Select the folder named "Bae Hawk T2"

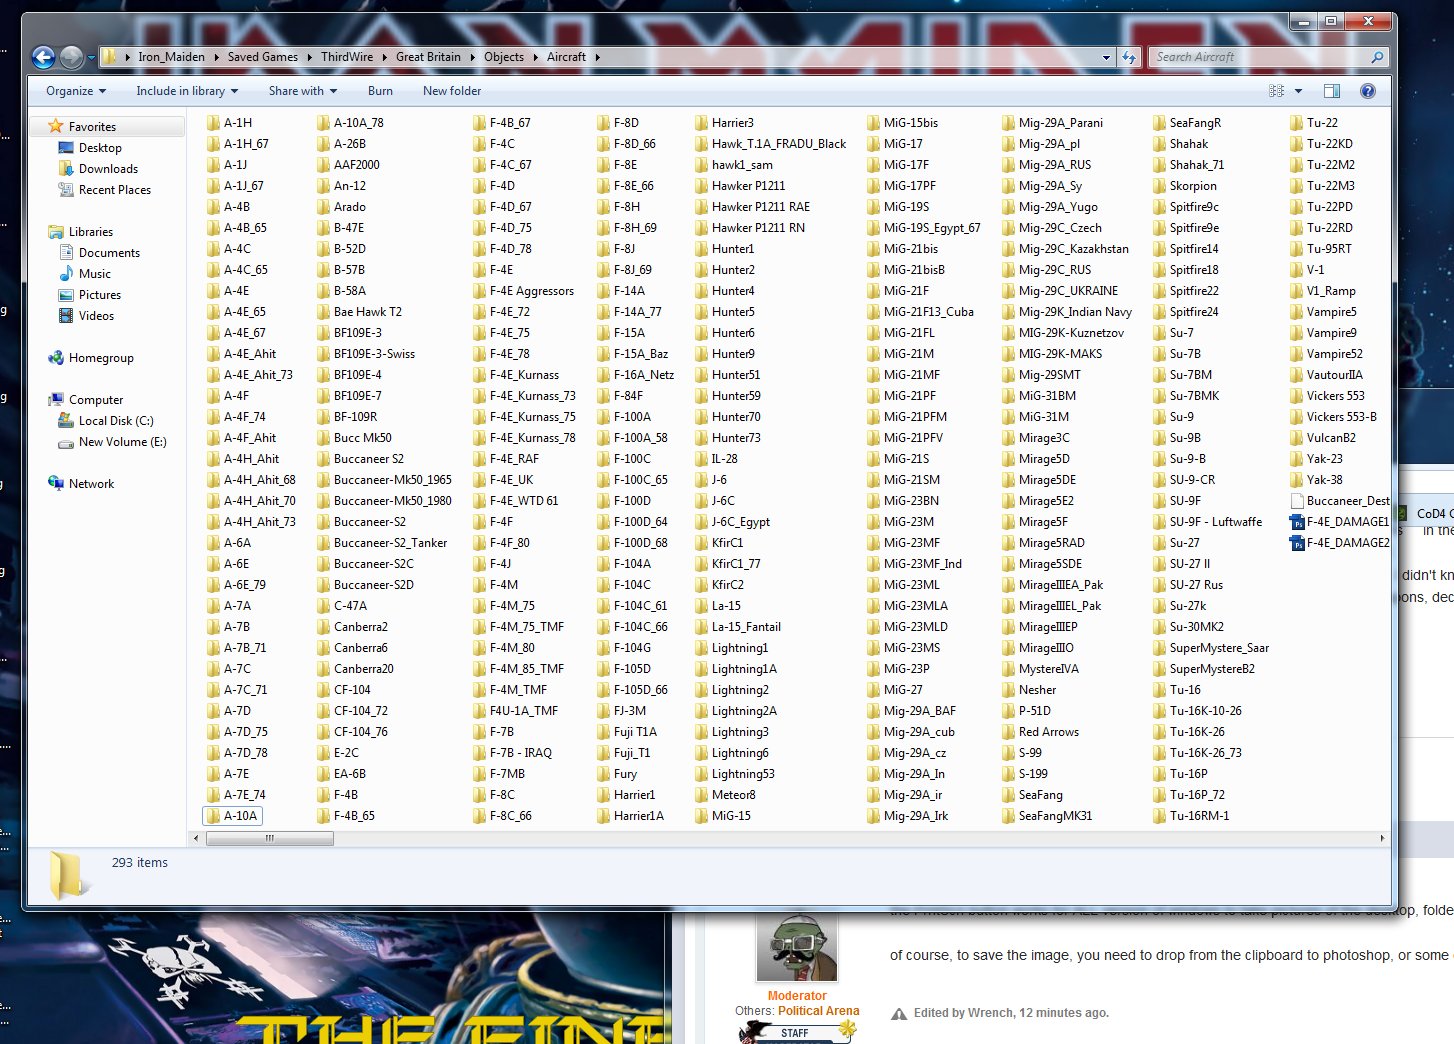[359, 312]
